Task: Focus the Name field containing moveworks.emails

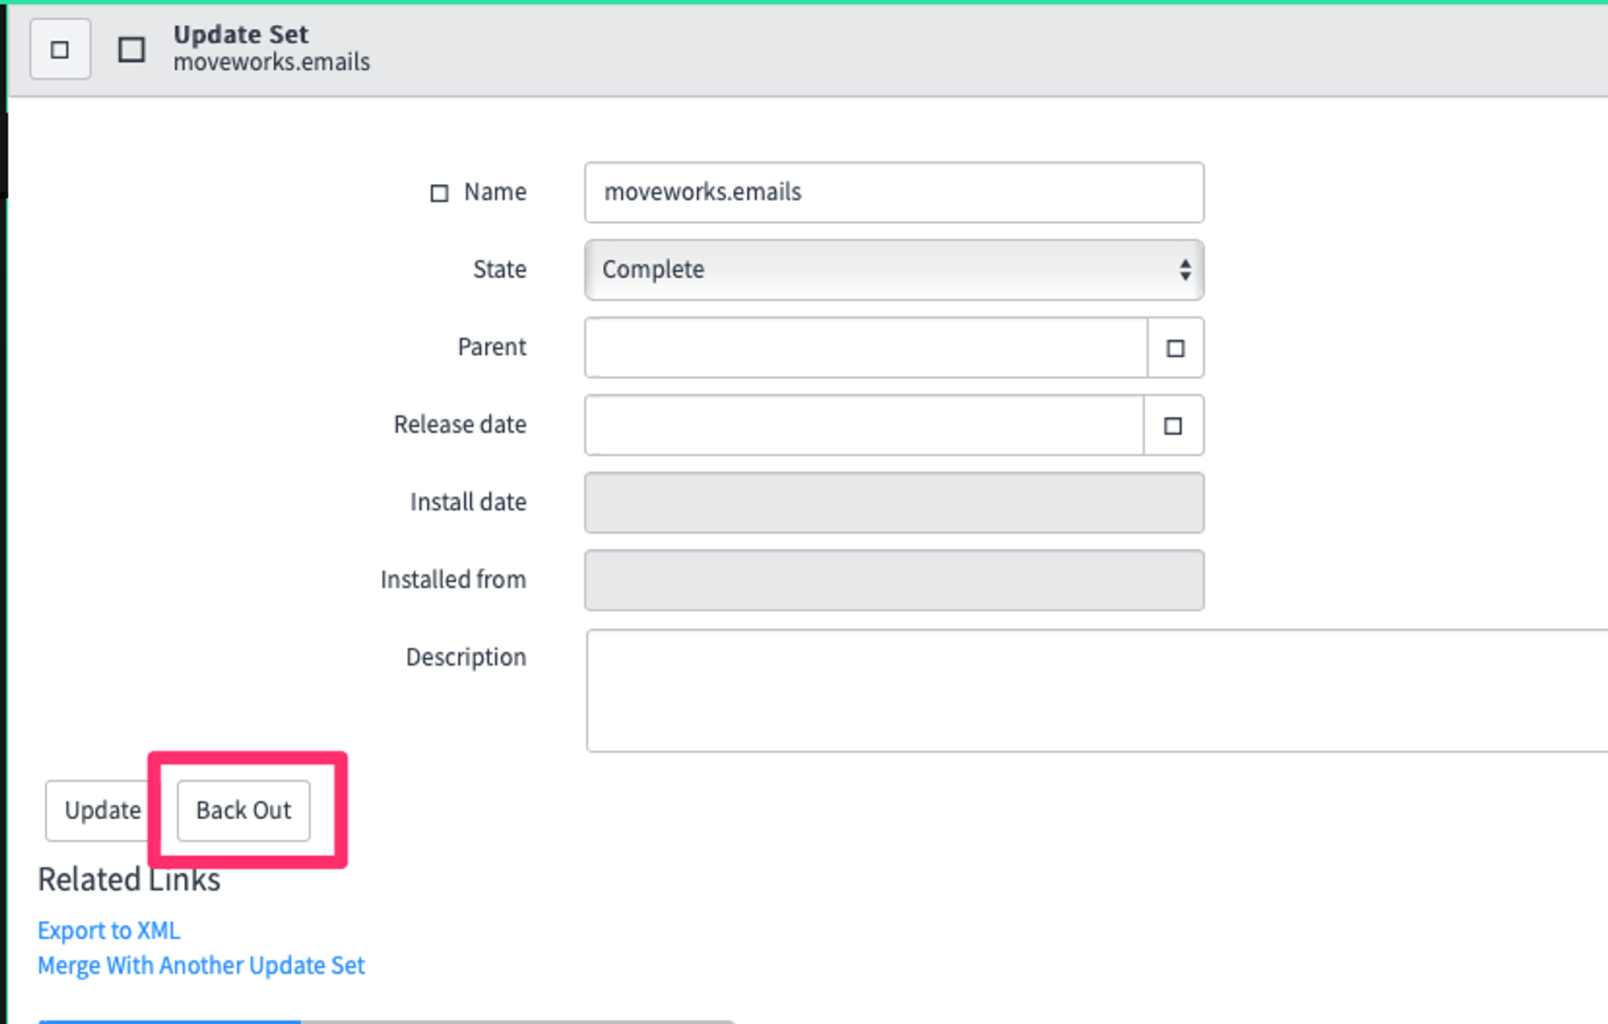Action: (x=894, y=192)
